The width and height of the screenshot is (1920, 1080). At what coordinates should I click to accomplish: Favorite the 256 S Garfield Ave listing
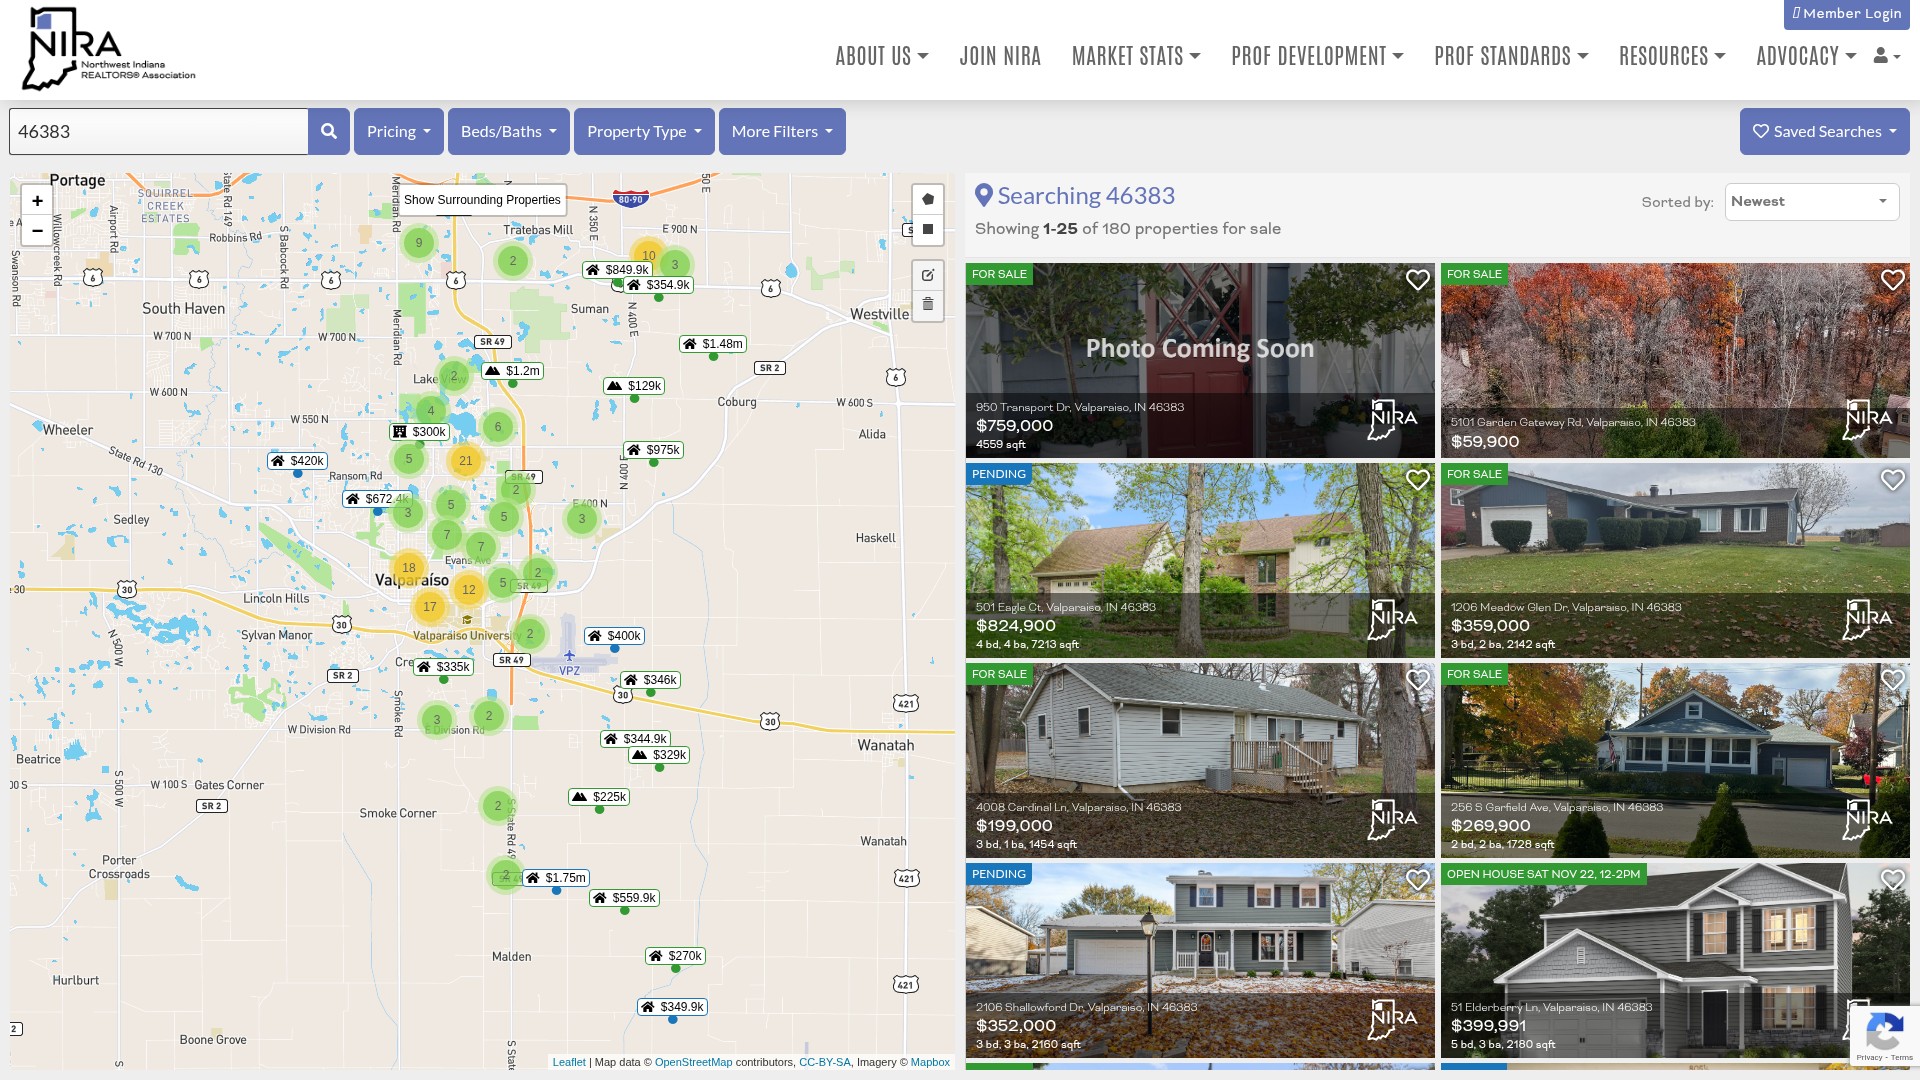pos(1892,680)
